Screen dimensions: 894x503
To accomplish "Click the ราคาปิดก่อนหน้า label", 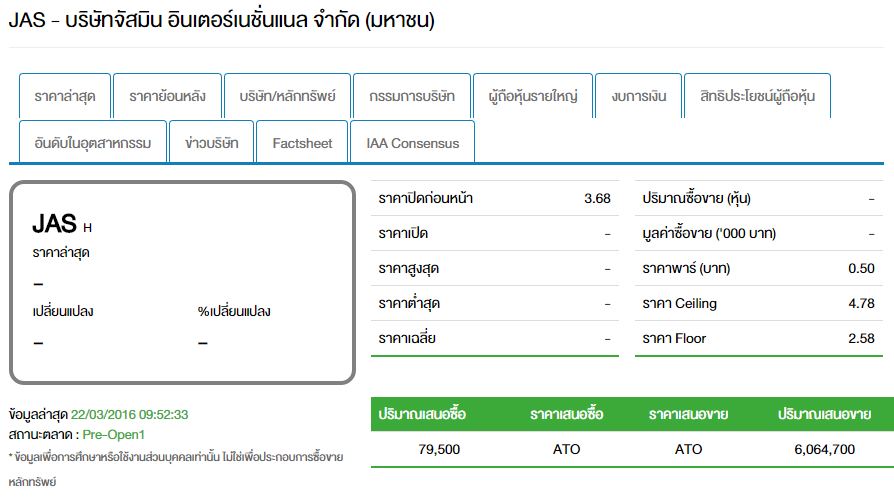I will [x=425, y=198].
